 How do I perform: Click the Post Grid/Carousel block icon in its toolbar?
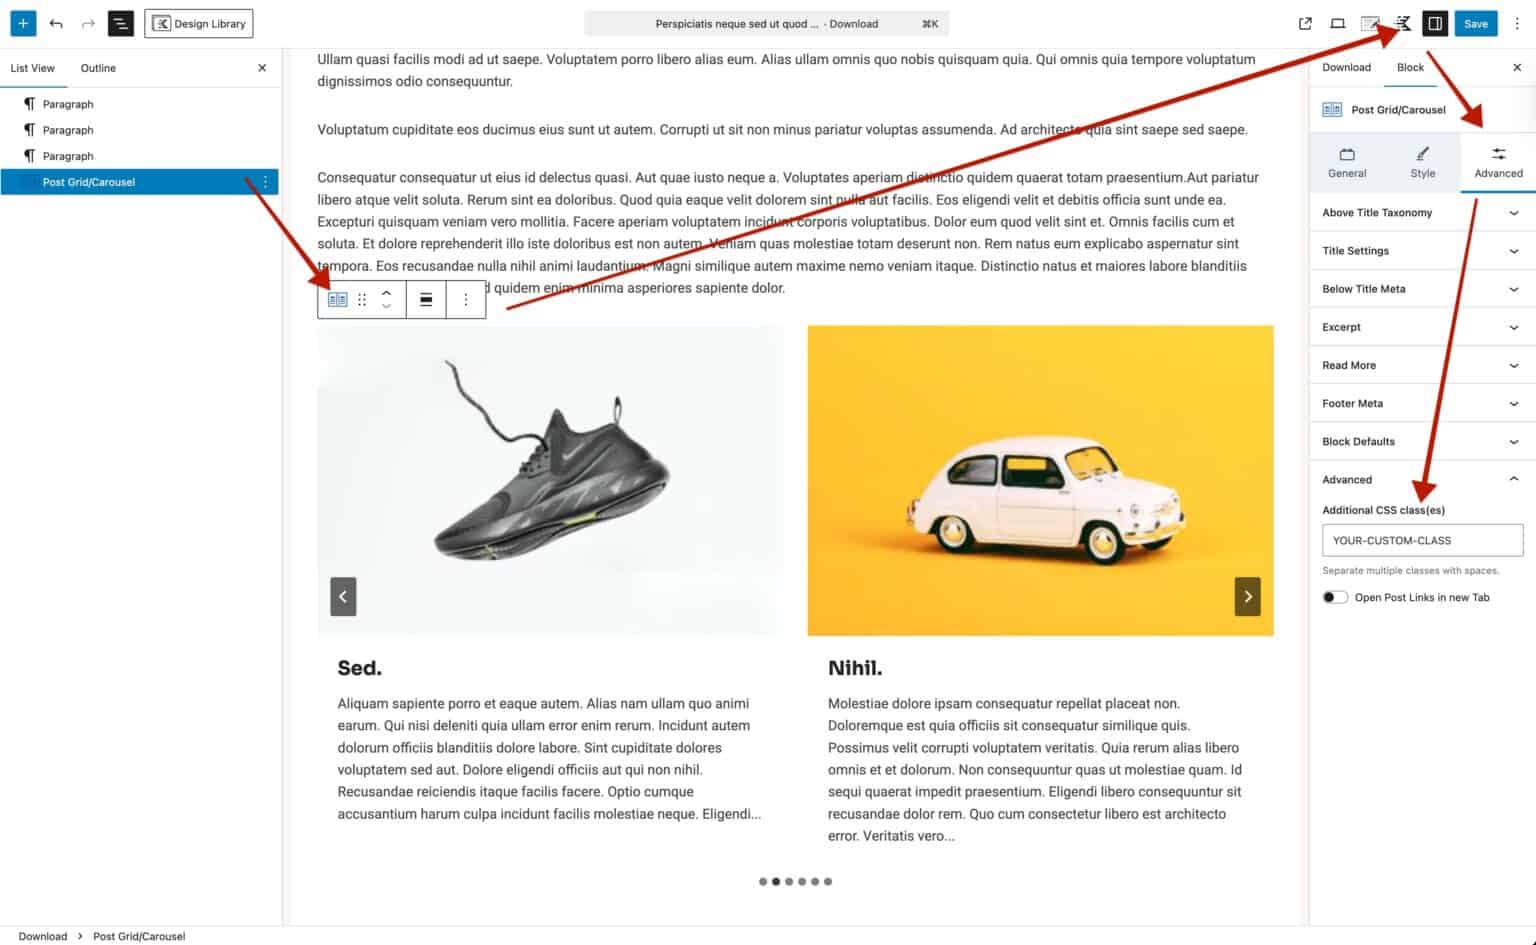coord(337,299)
